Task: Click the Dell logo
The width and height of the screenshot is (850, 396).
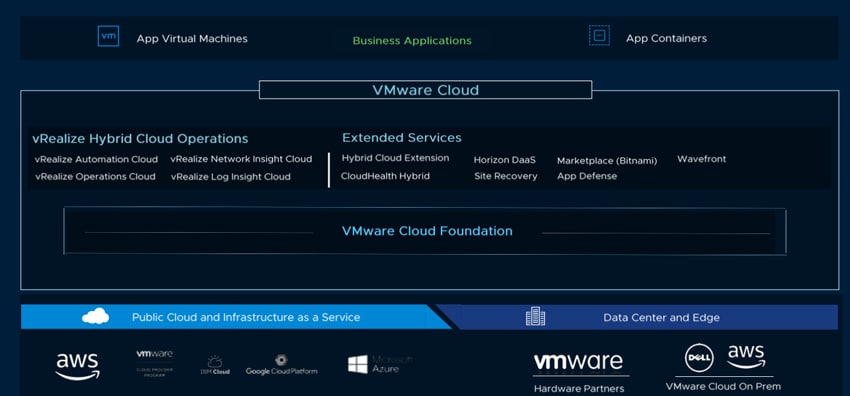Action: pos(699,358)
